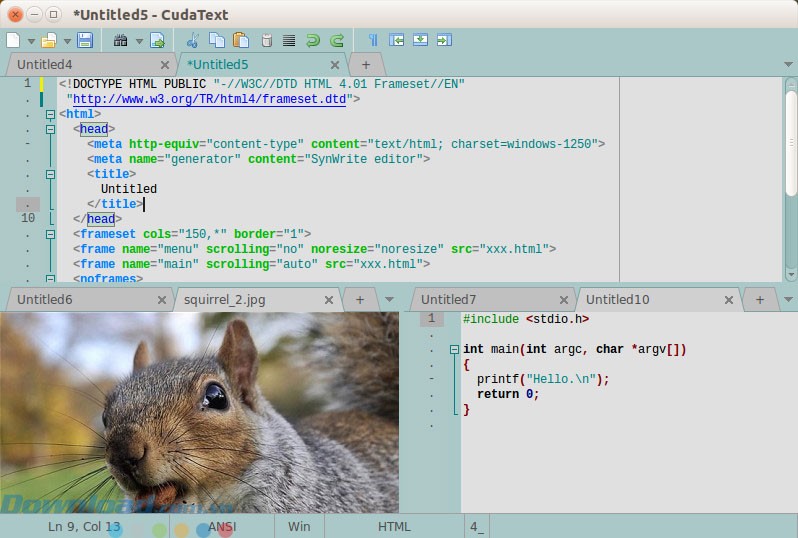This screenshot has width=798, height=538.
Task: Switch to the Untitled4 tab
Action: pyautogui.click(x=45, y=65)
